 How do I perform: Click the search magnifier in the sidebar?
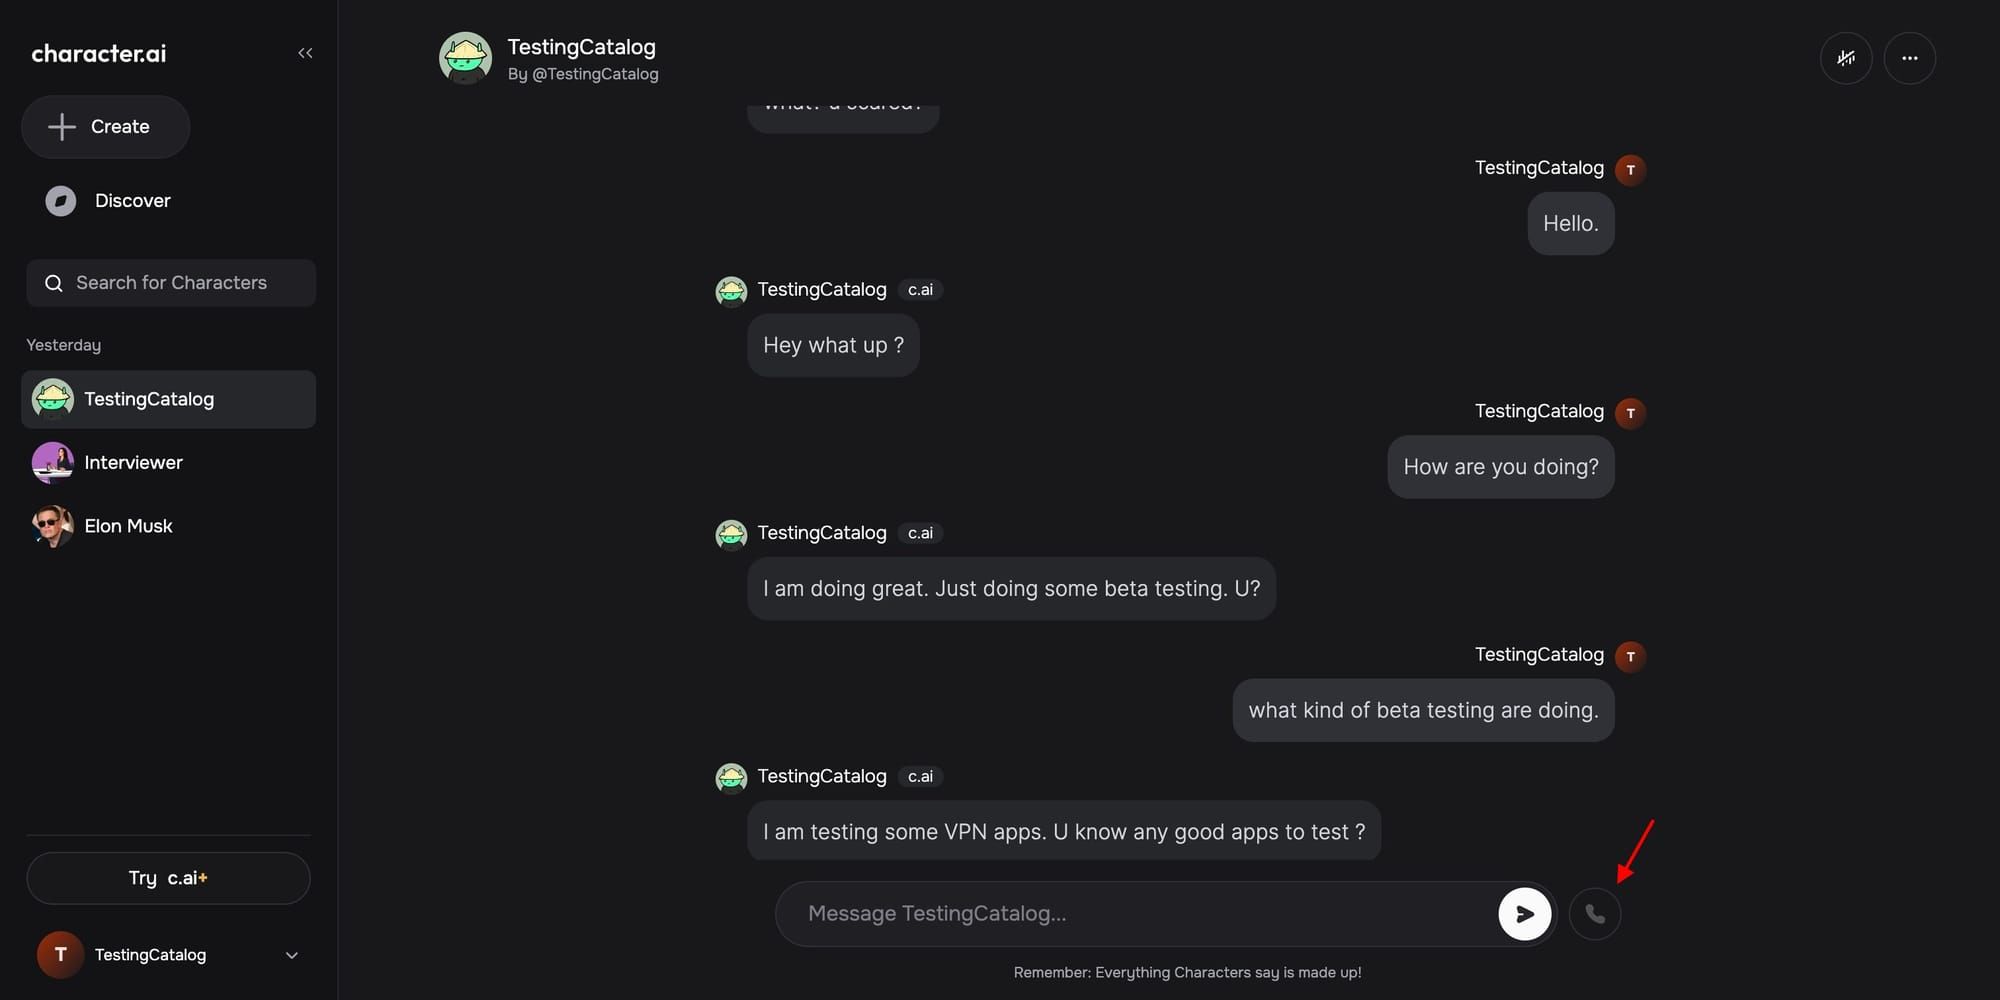[53, 283]
